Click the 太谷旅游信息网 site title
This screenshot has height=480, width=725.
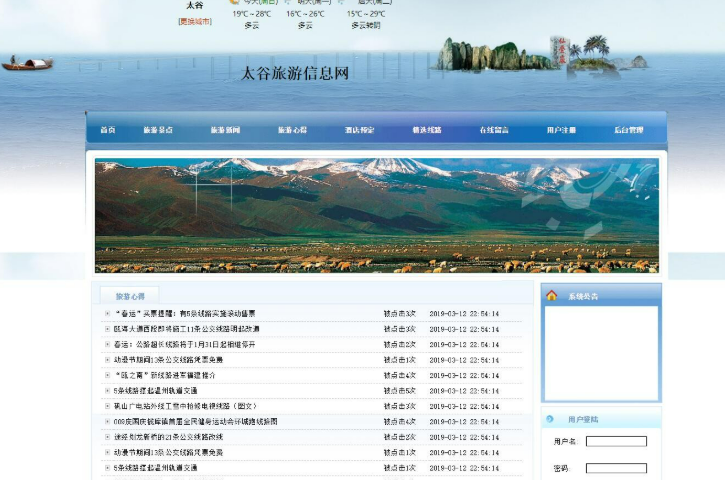[295, 73]
